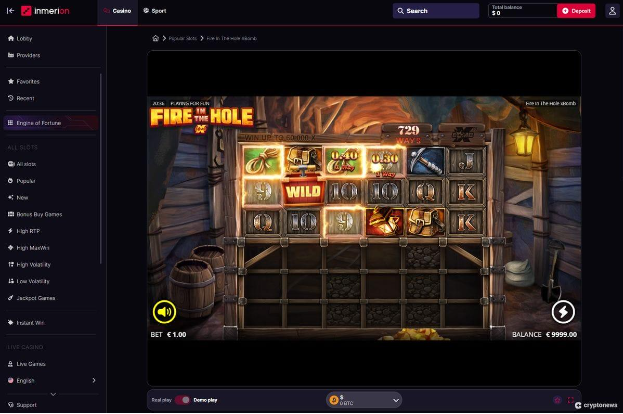This screenshot has height=414, width=623.
Task: Select New slots category
Action: coord(18,197)
